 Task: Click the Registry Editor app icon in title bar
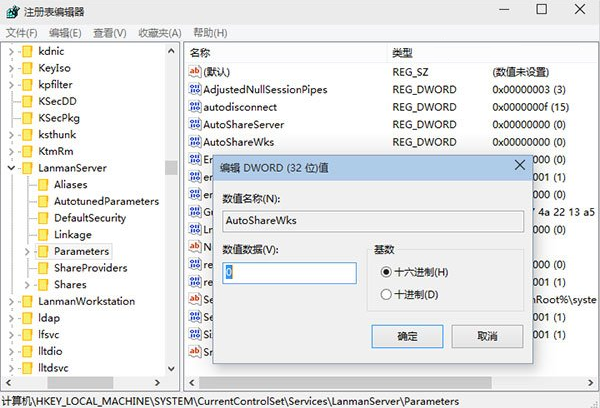pos(13,11)
